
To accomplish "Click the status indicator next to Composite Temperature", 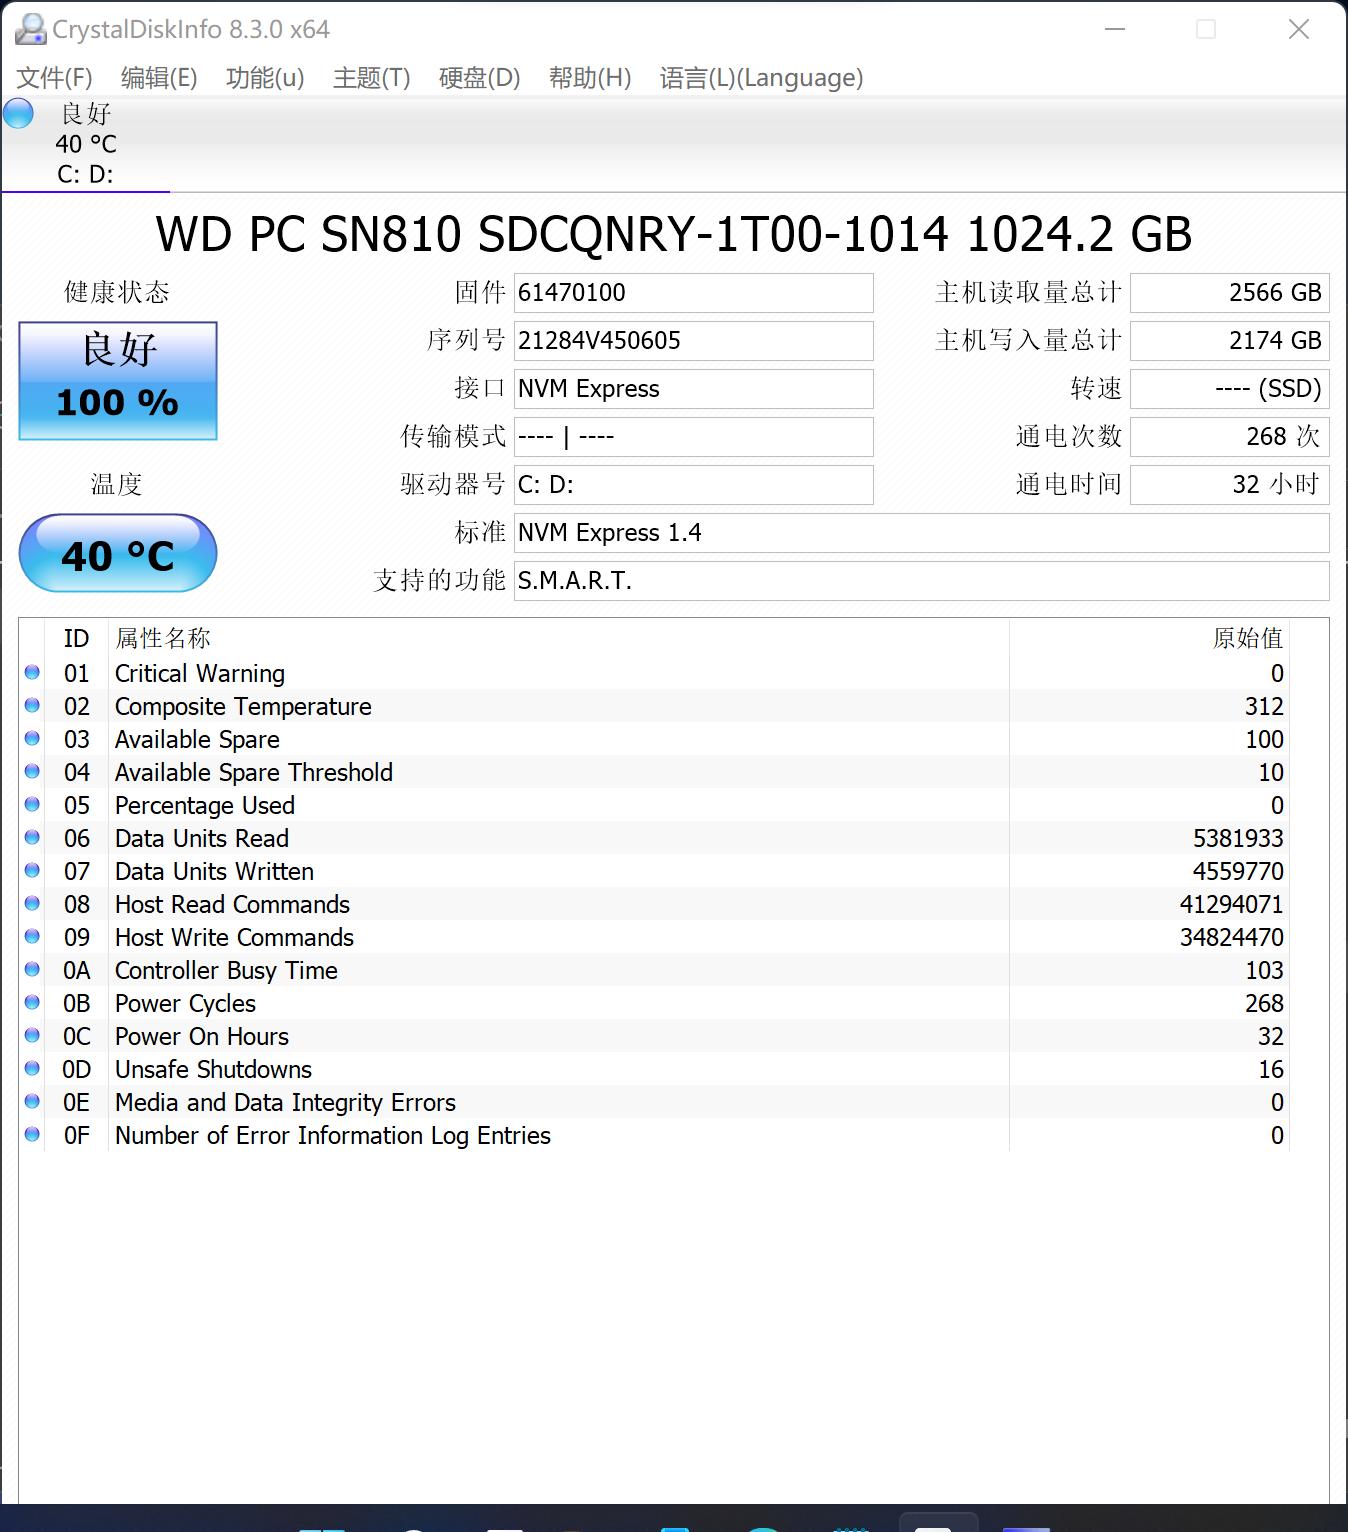I will tap(33, 706).
